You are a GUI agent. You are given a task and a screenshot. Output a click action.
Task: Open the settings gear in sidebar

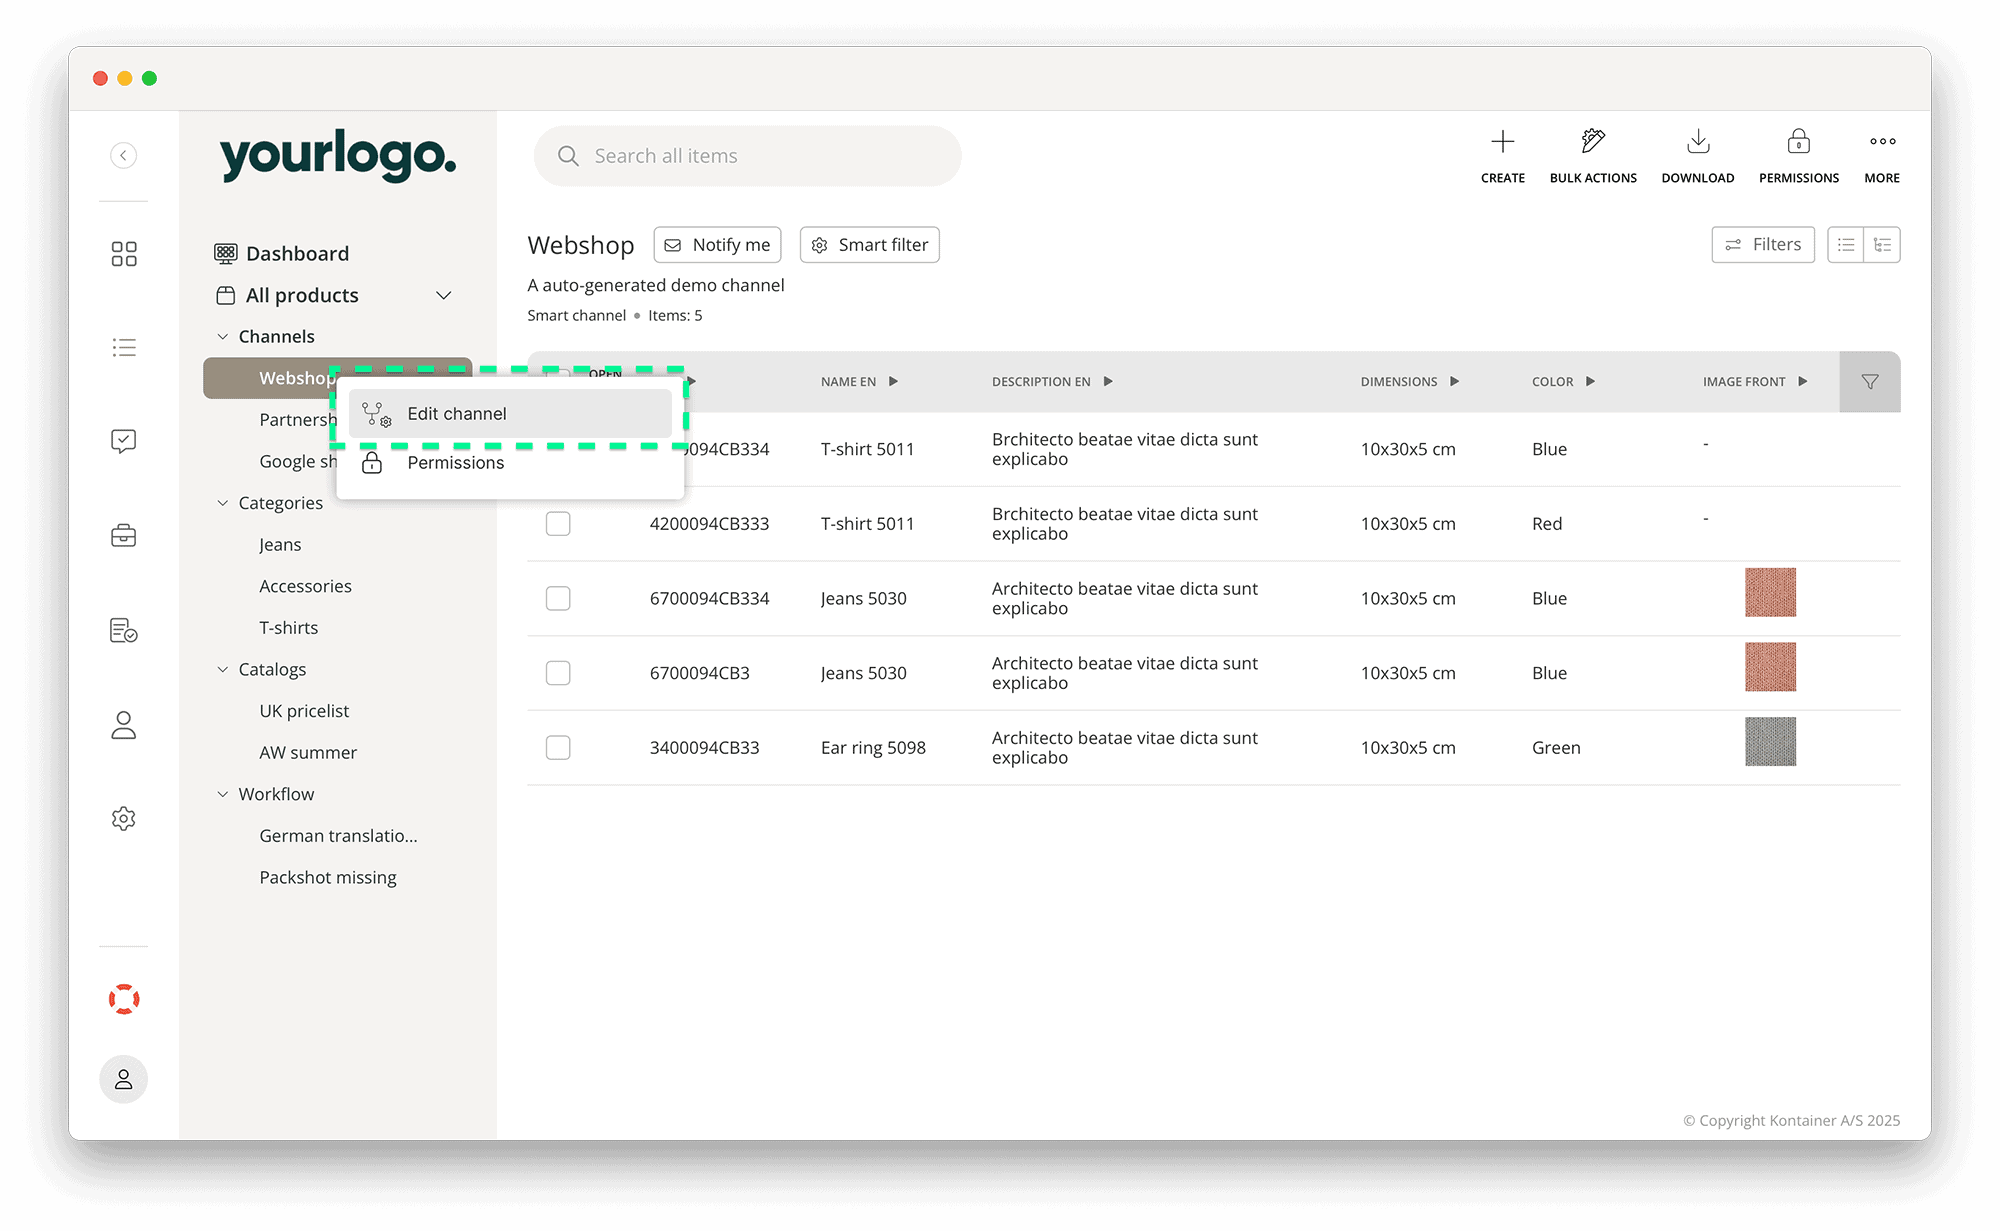point(124,818)
